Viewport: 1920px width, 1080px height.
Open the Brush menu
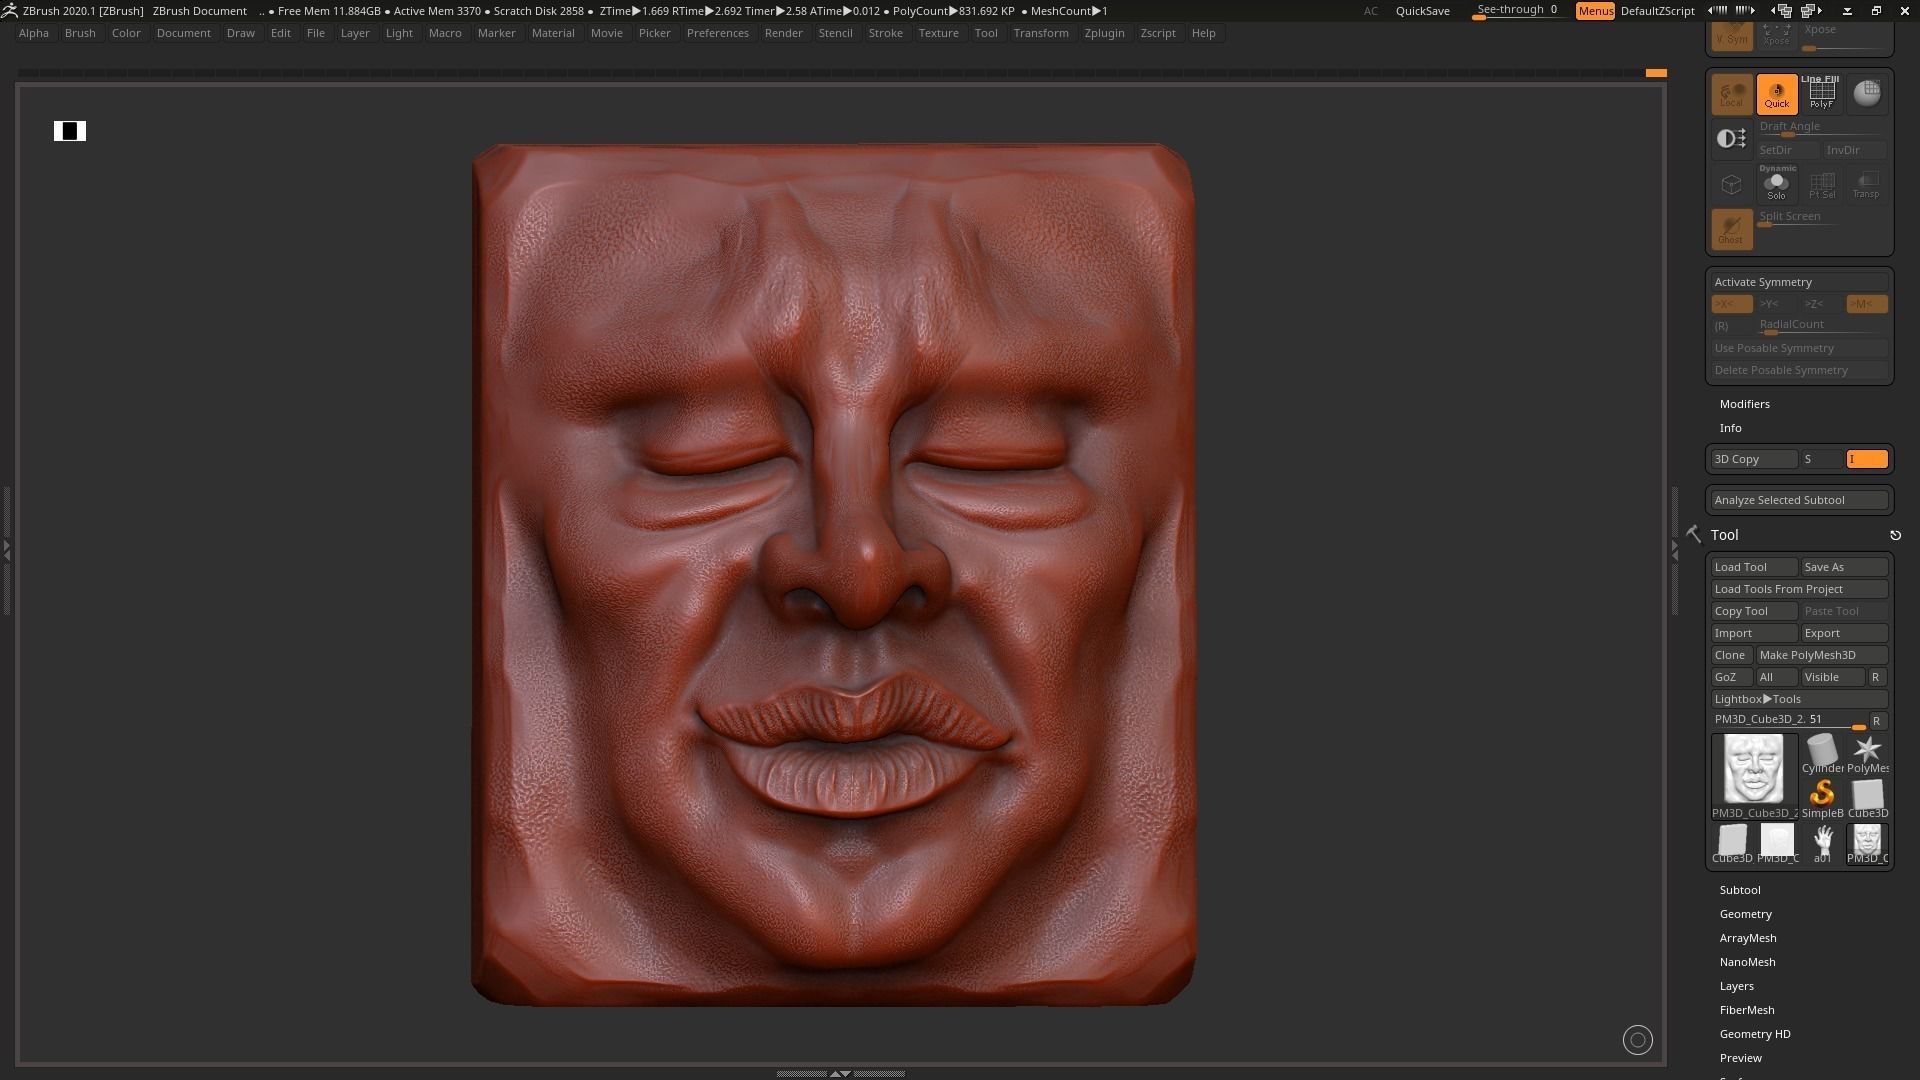point(80,33)
